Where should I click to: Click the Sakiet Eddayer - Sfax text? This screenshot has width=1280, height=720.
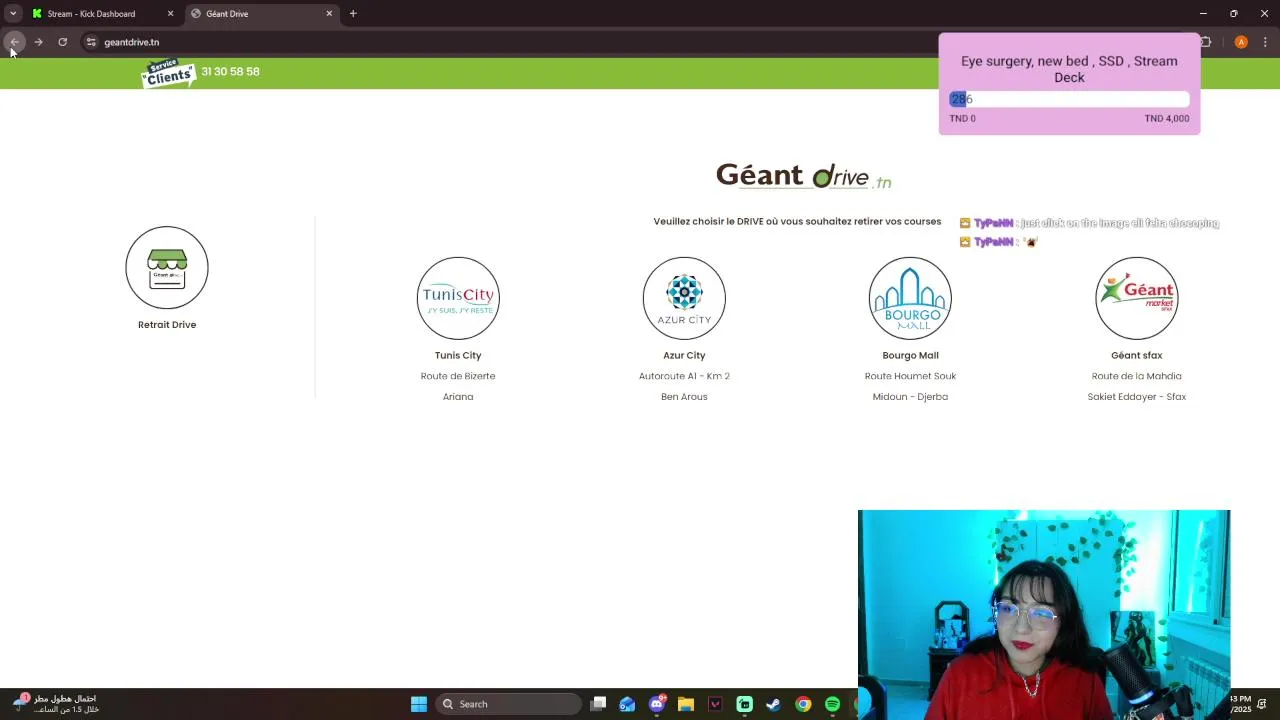pyautogui.click(x=1137, y=397)
